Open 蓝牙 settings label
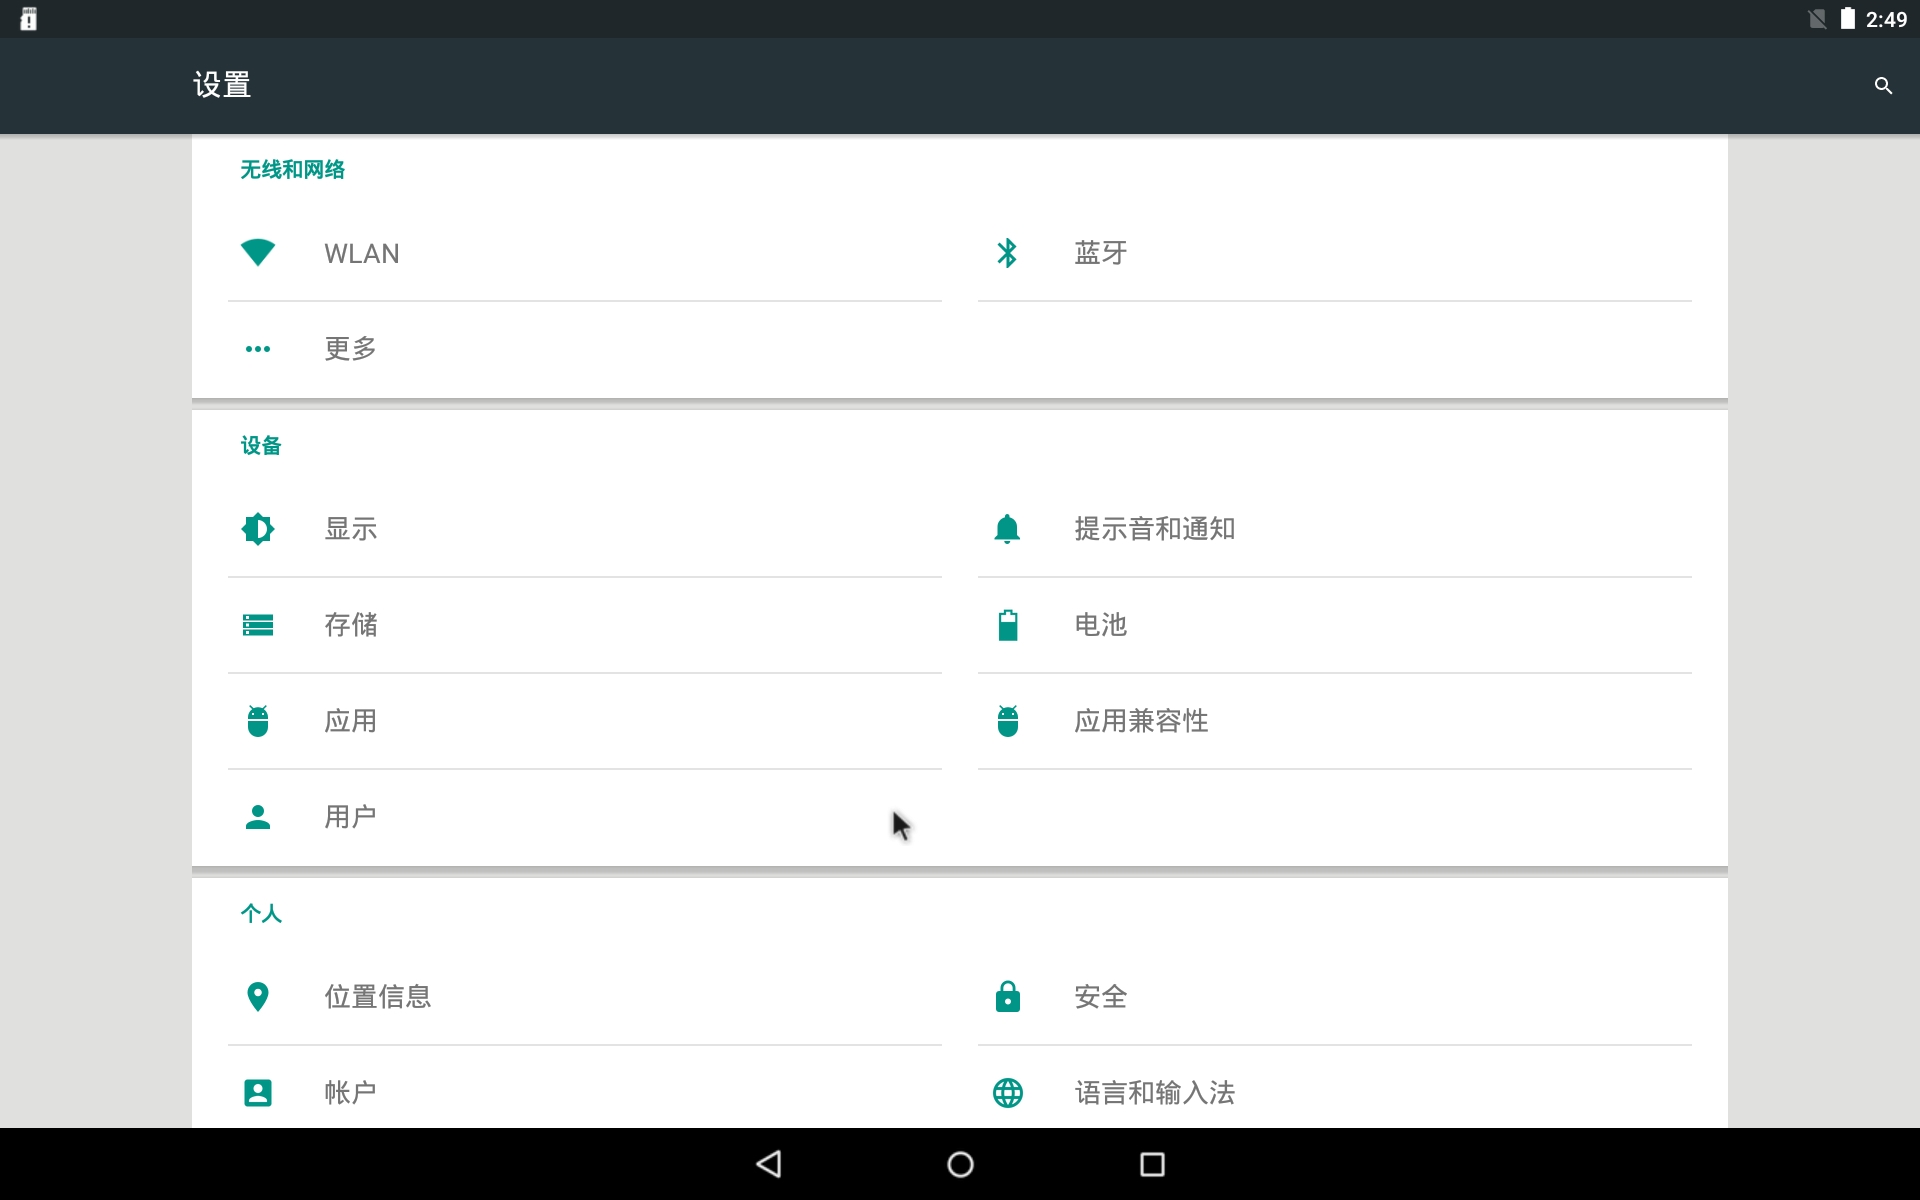 tap(1100, 253)
